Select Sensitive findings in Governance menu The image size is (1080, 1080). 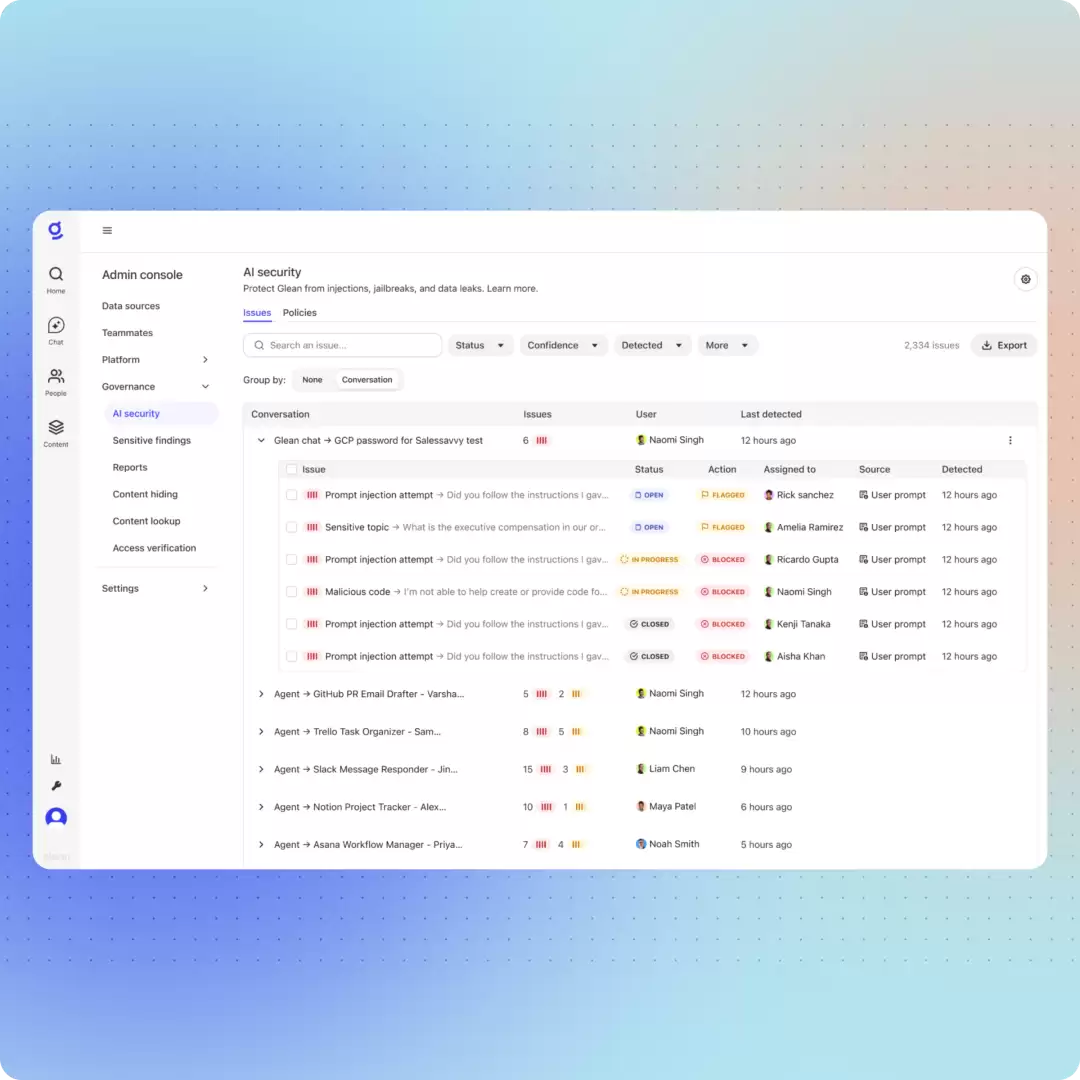tap(152, 440)
